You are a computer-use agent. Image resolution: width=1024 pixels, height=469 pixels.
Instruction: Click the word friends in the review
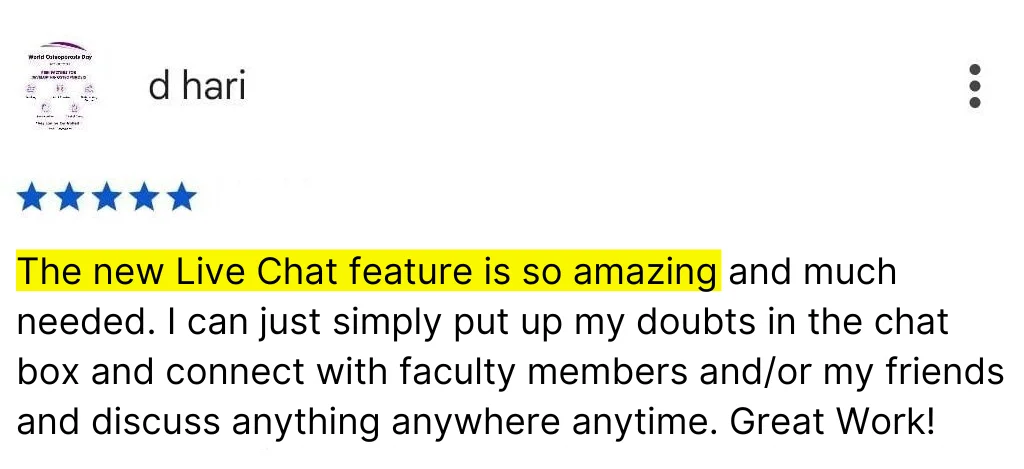pos(944,372)
